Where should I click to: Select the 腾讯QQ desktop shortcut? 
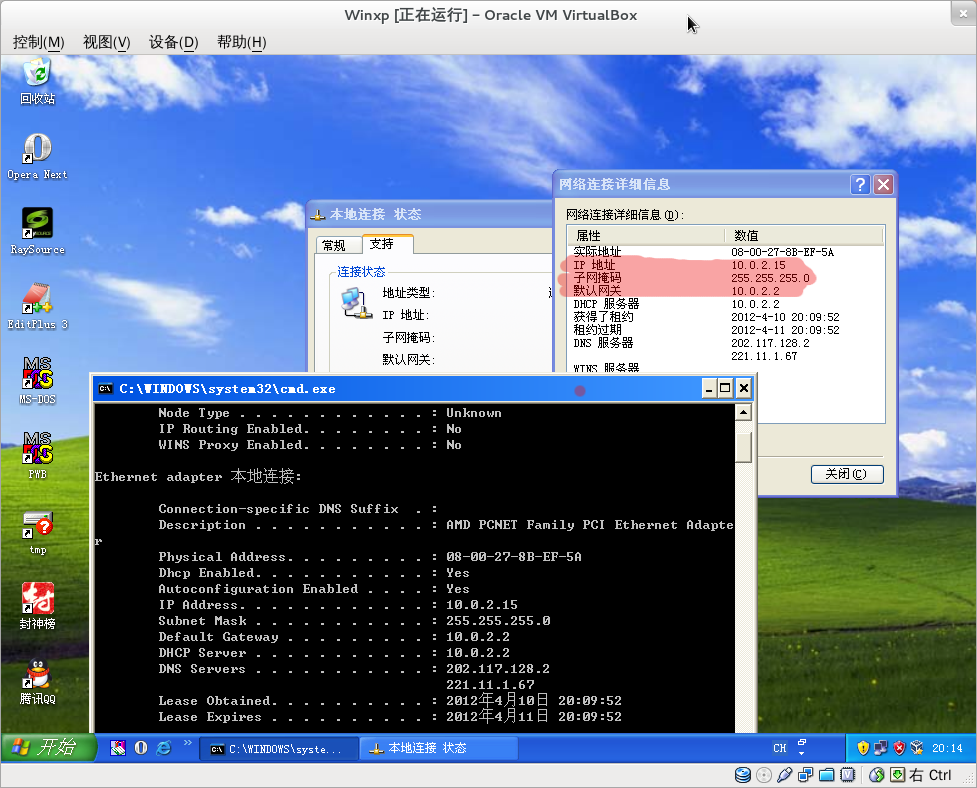click(x=37, y=681)
